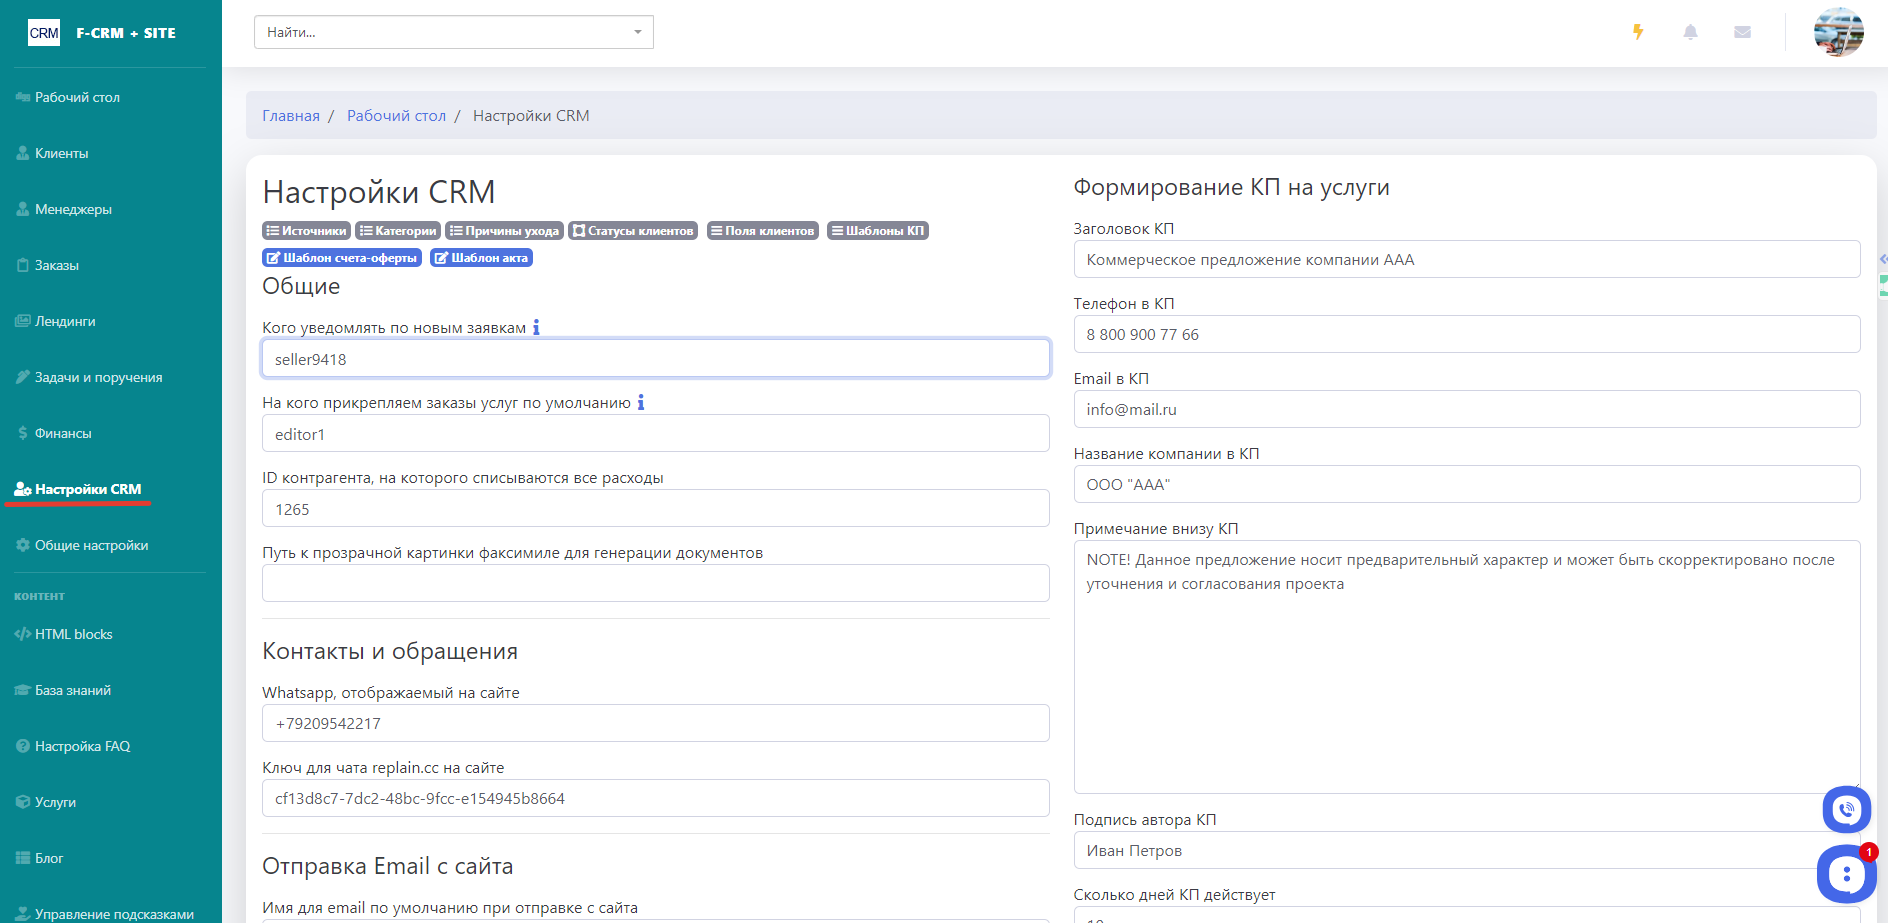
Task: Click the Whatsapp number input field
Action: click(x=655, y=724)
